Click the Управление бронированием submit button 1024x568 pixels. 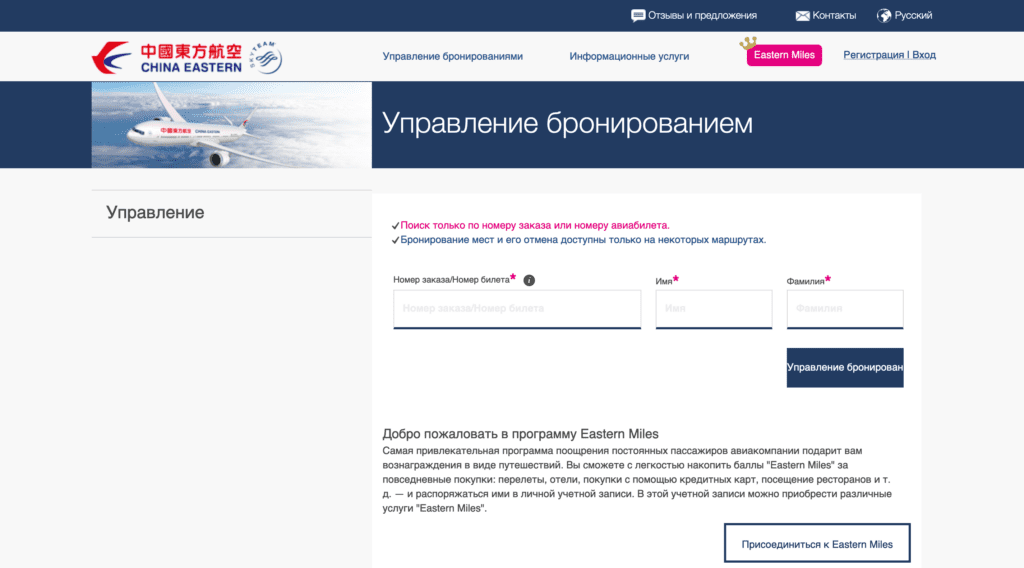point(845,368)
